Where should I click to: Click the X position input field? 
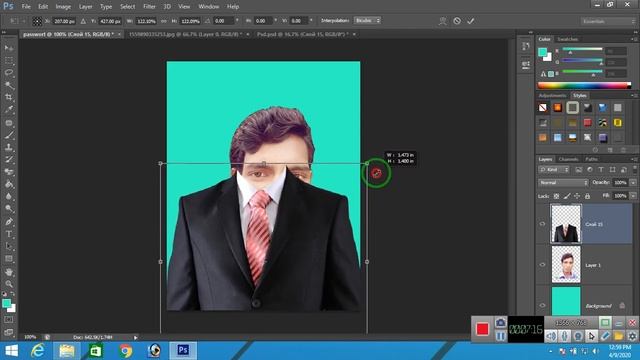click(x=64, y=21)
